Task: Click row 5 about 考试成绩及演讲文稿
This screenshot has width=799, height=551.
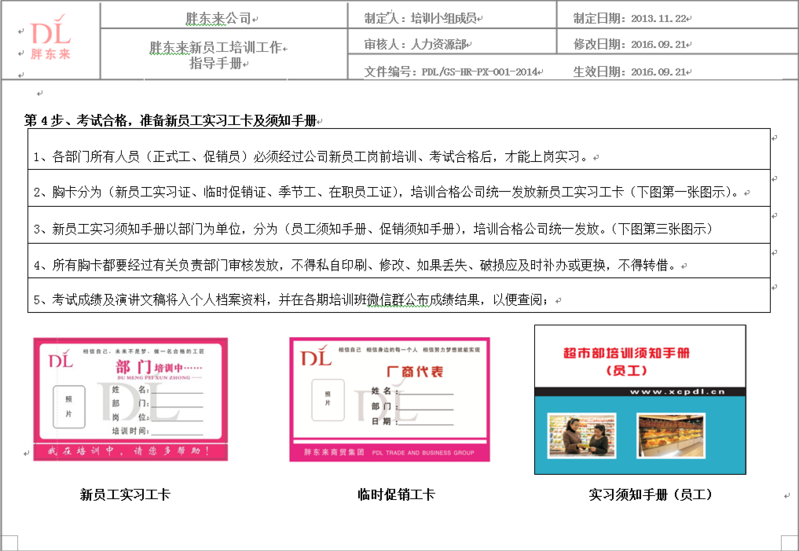Action: pos(398,295)
